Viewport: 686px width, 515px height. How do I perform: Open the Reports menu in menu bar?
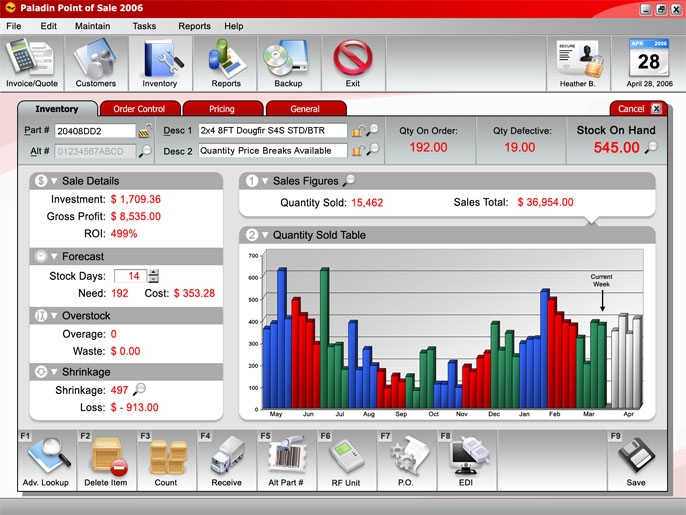pos(194,26)
